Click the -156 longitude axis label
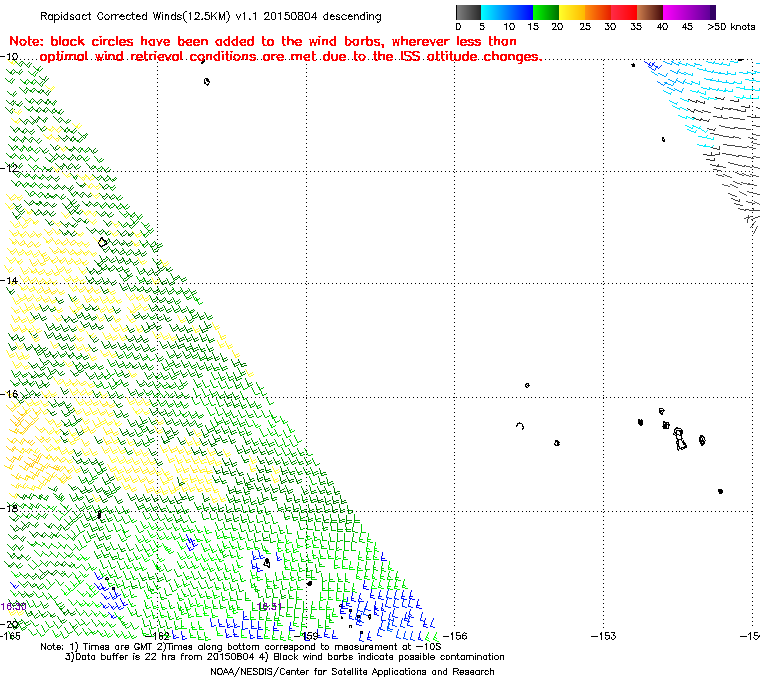This screenshot has height=688, width=760. click(x=455, y=636)
